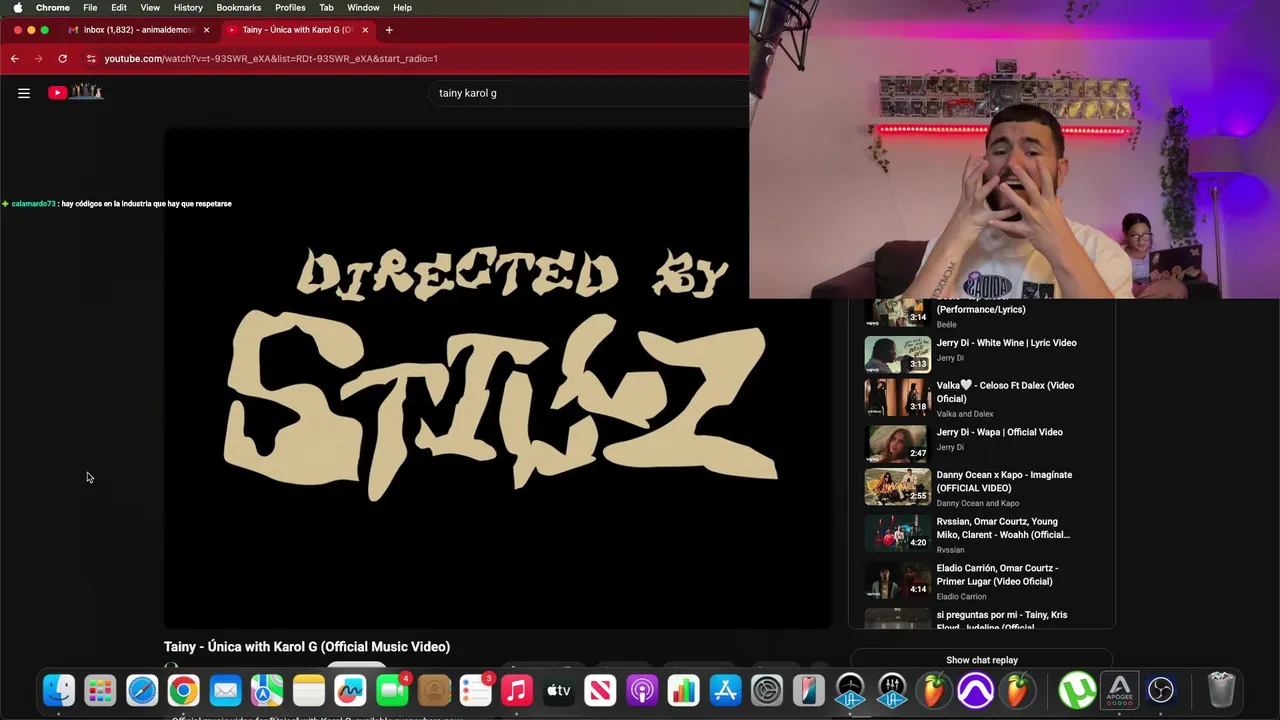Click chat username calamardo73
Viewport: 1280px width, 720px height.
coord(33,204)
